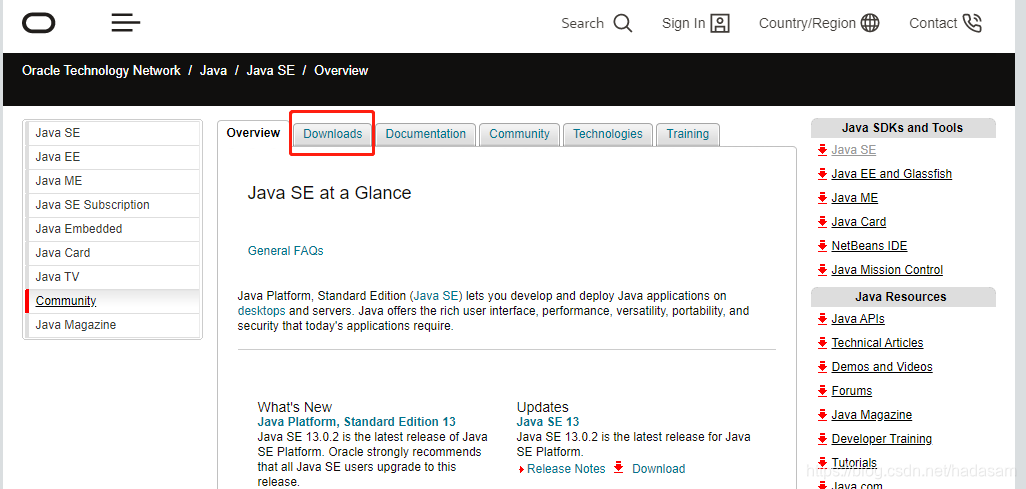Open the Java APIs link
Viewport: 1026px width, 489px height.
pos(858,319)
